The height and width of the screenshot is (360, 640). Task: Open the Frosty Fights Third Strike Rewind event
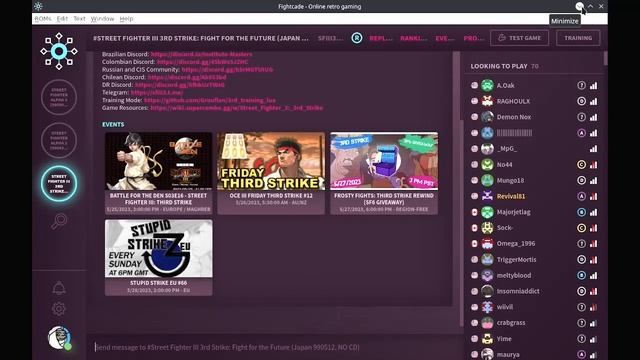(384, 173)
